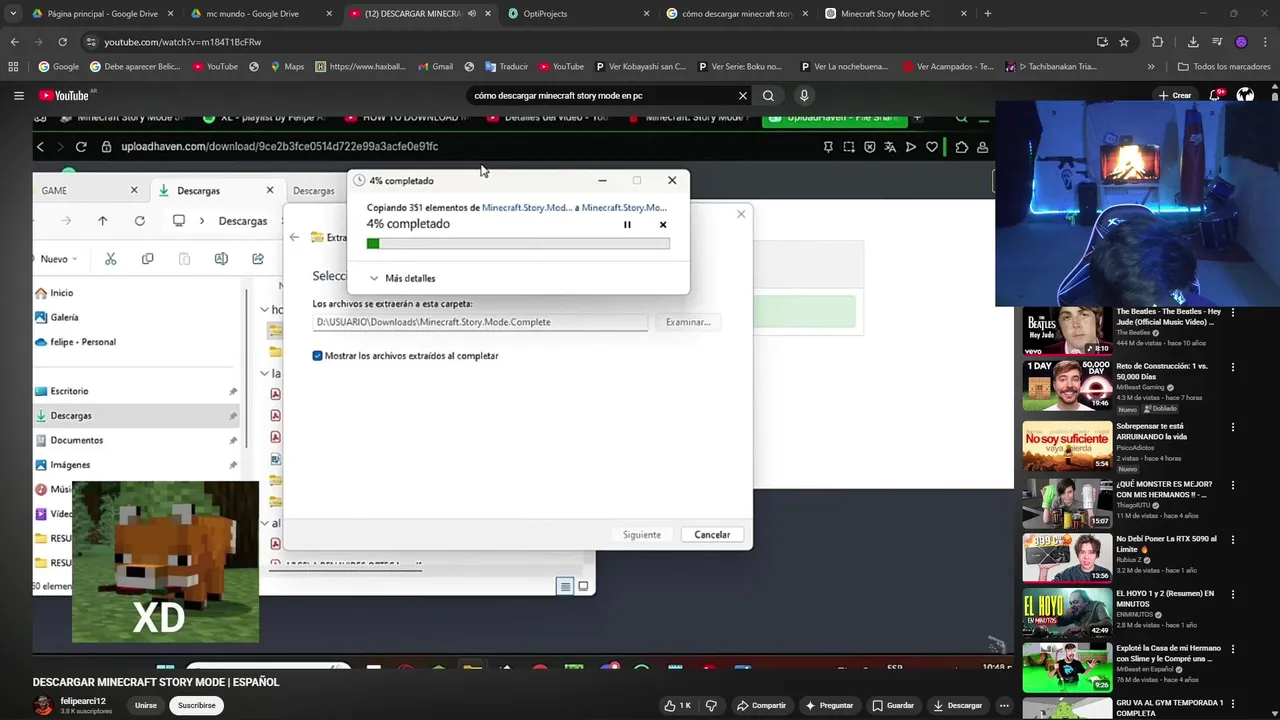Refresh the Explorer Descargas folder
Screen dimensions: 1280x720
pos(139,221)
